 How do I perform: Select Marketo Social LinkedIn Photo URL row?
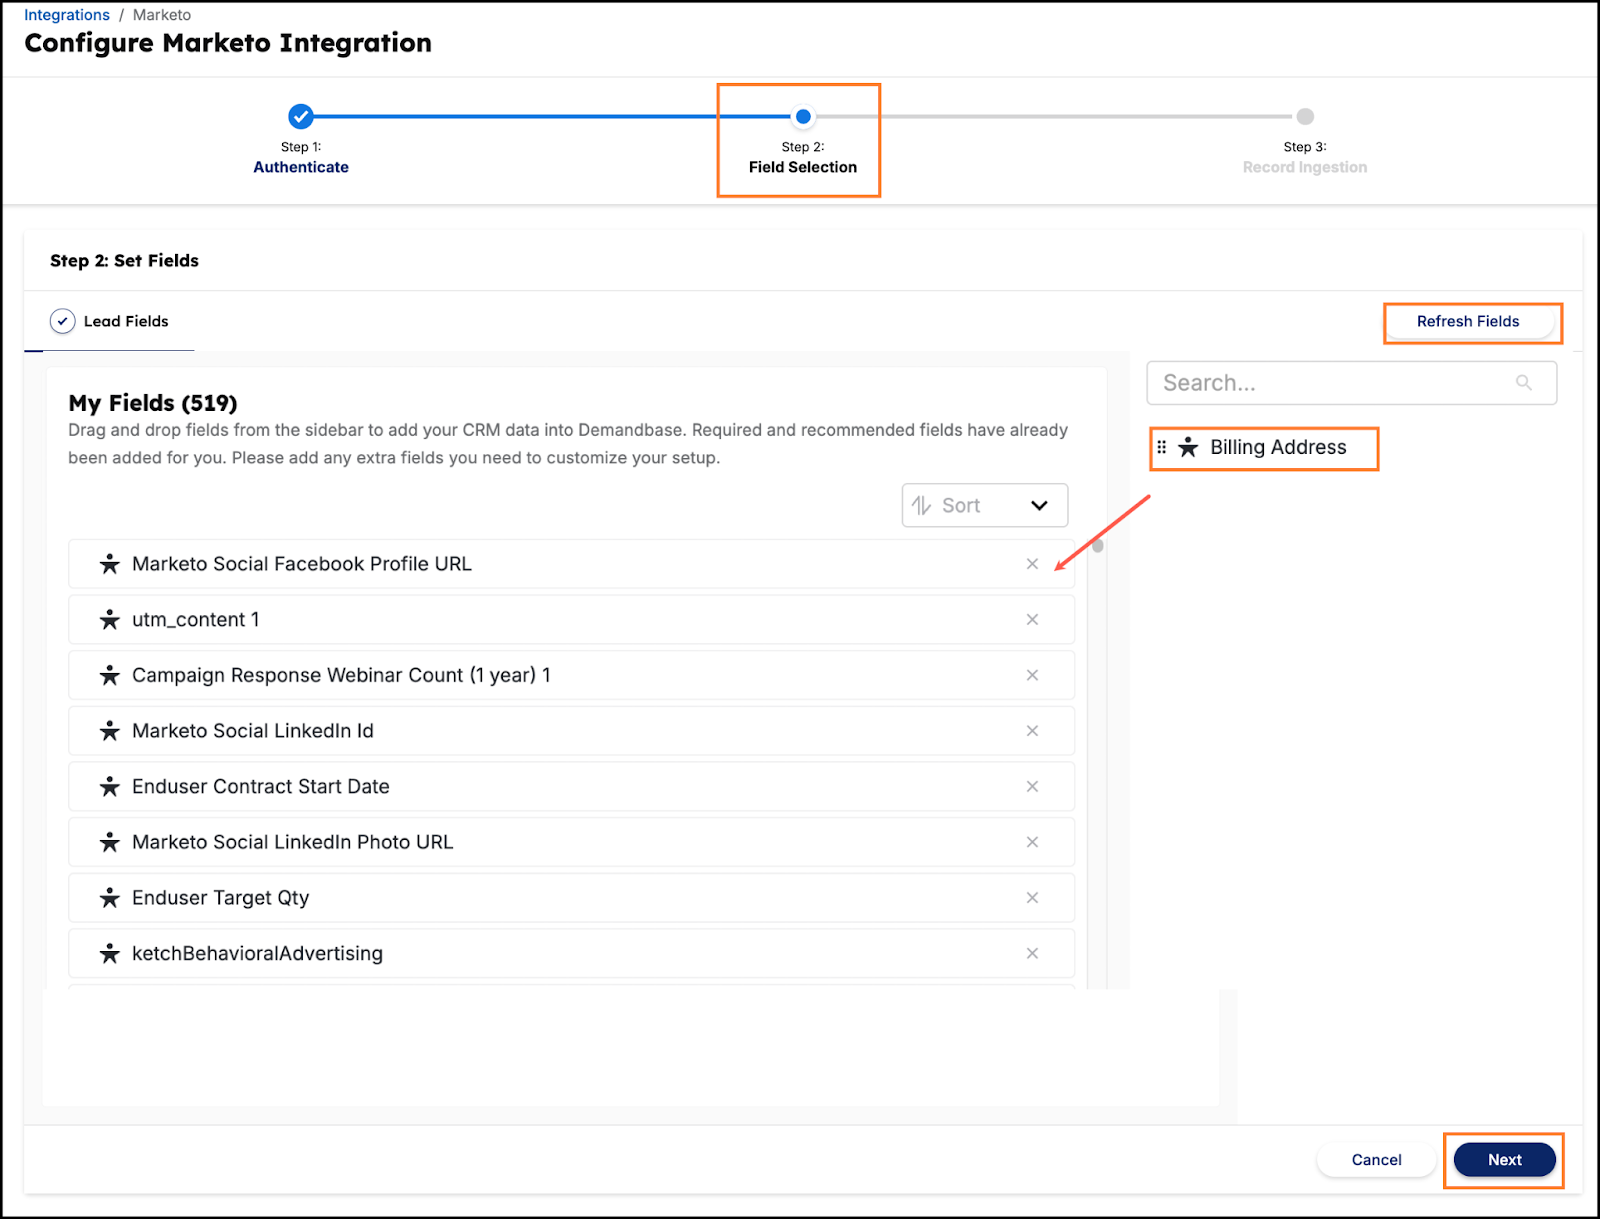click(x=572, y=842)
